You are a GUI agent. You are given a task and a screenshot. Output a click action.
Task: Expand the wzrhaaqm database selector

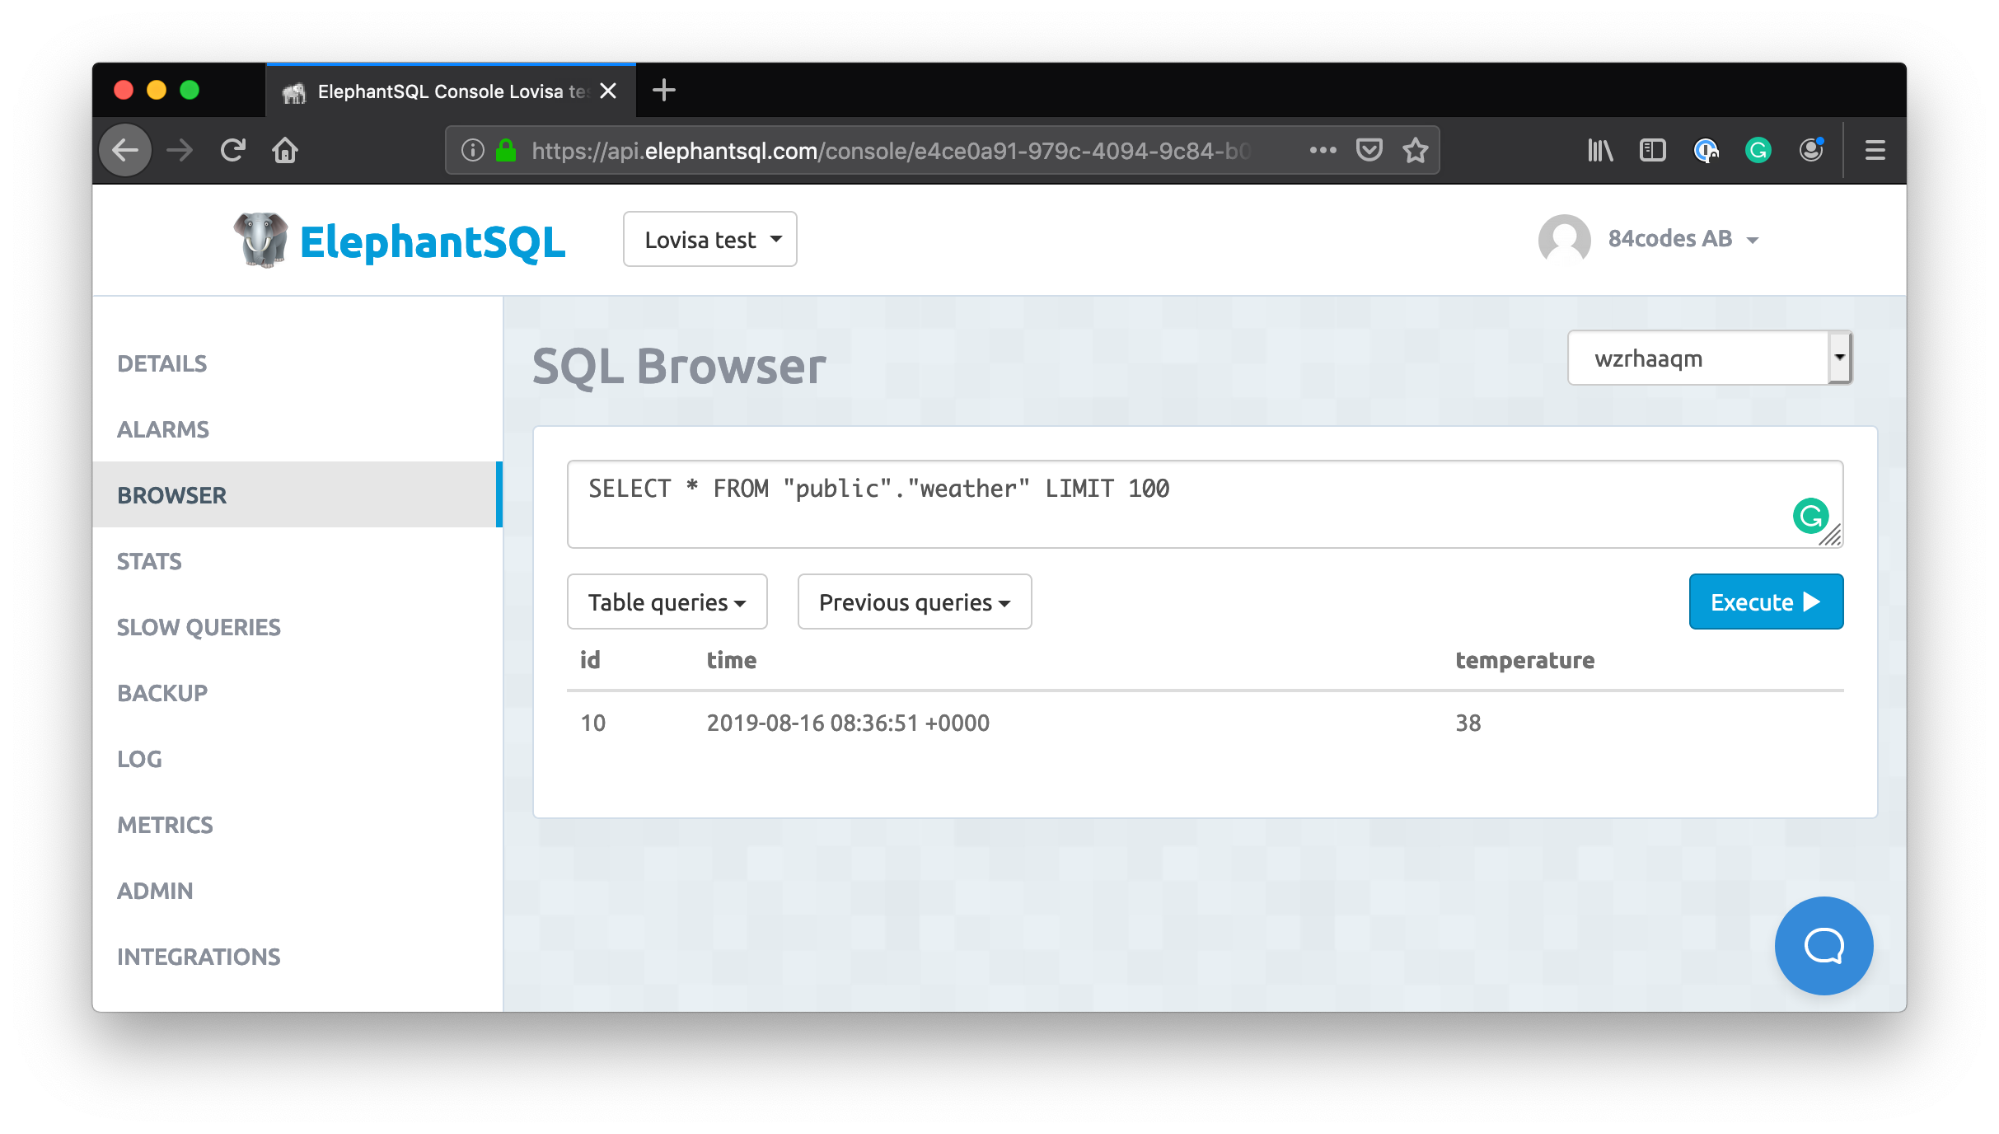1710,358
